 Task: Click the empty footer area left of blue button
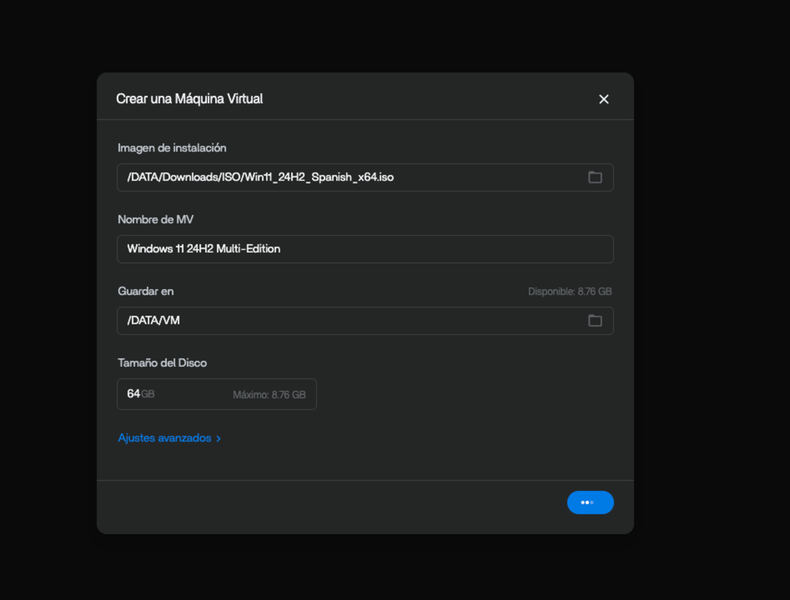click(x=330, y=502)
